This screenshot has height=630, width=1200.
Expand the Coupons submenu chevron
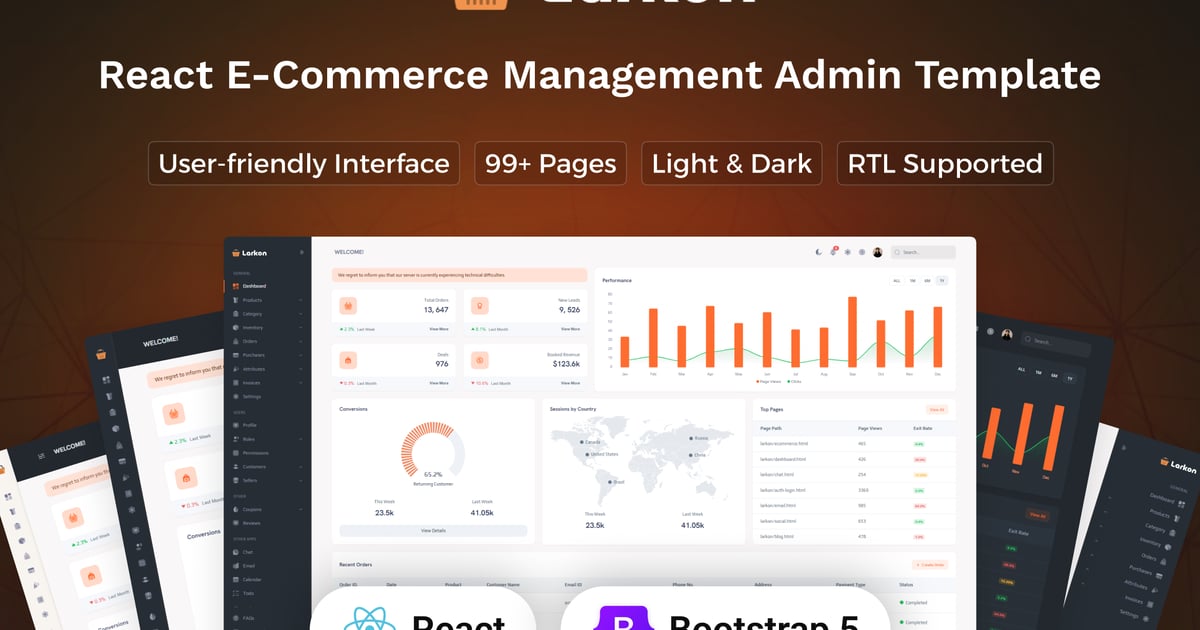click(x=300, y=509)
